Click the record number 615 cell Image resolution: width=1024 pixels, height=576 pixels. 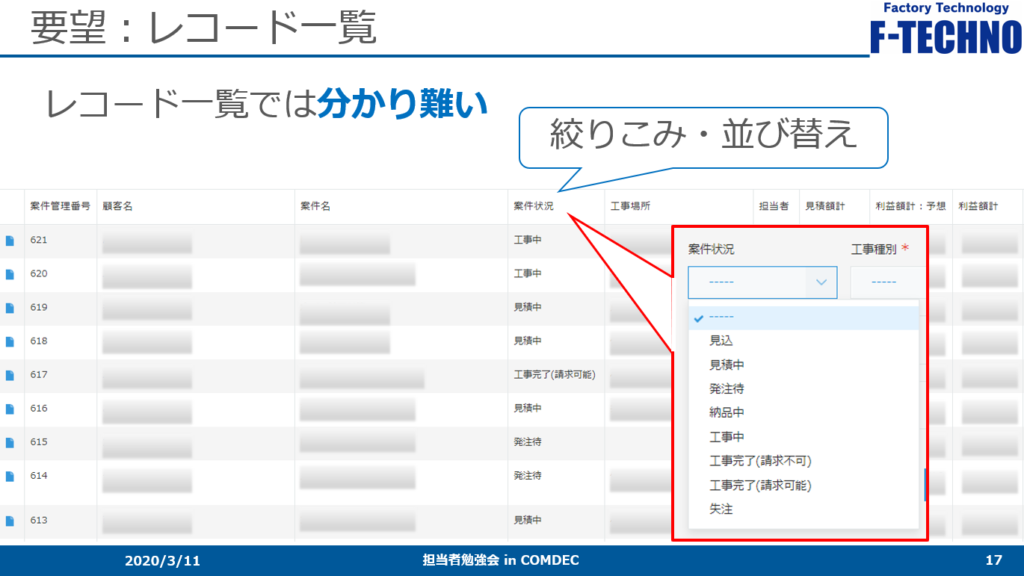click(x=39, y=442)
